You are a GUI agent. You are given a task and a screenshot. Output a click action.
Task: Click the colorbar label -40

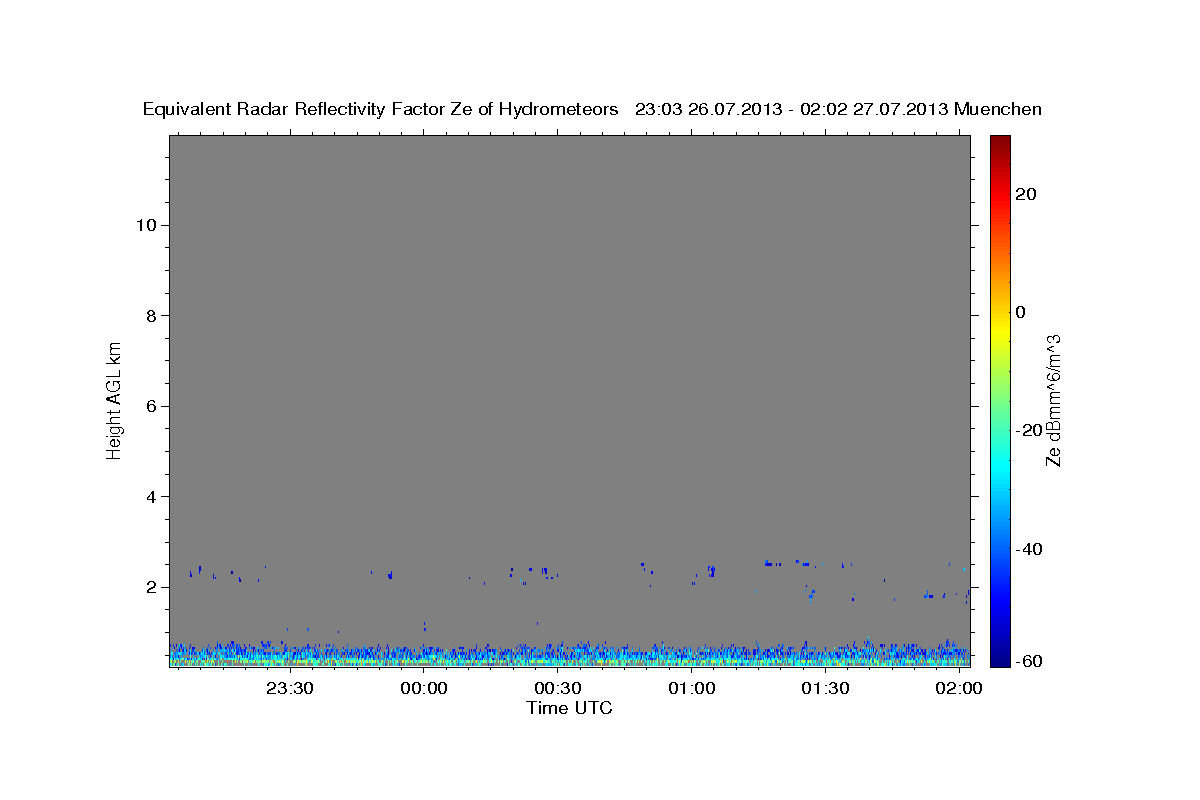(x=1030, y=549)
